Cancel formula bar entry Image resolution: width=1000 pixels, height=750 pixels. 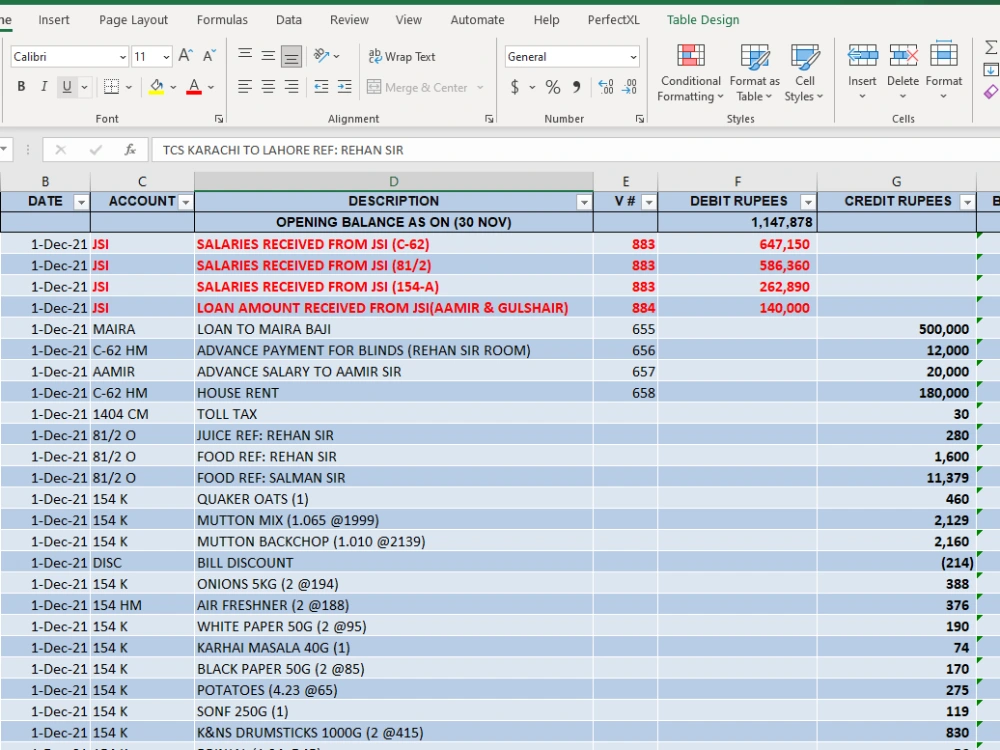(x=61, y=150)
